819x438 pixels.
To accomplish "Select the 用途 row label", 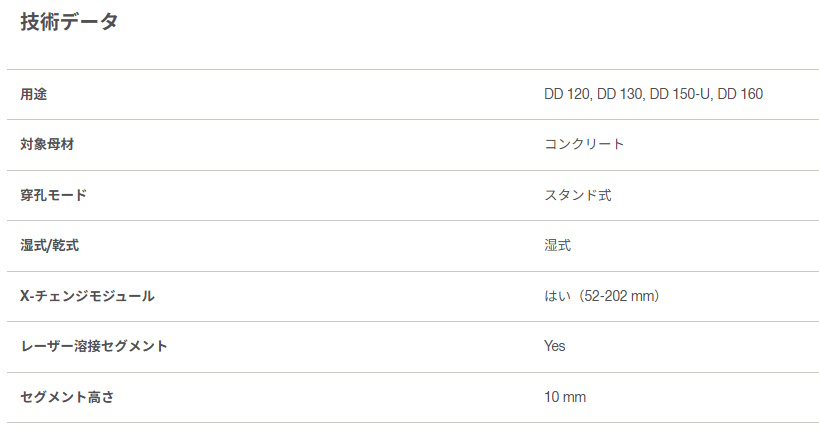I will (34, 95).
